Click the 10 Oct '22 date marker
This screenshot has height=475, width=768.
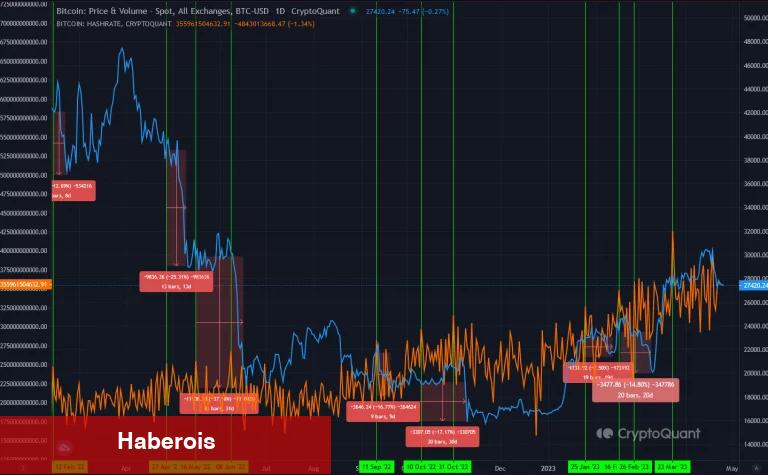tap(420, 467)
